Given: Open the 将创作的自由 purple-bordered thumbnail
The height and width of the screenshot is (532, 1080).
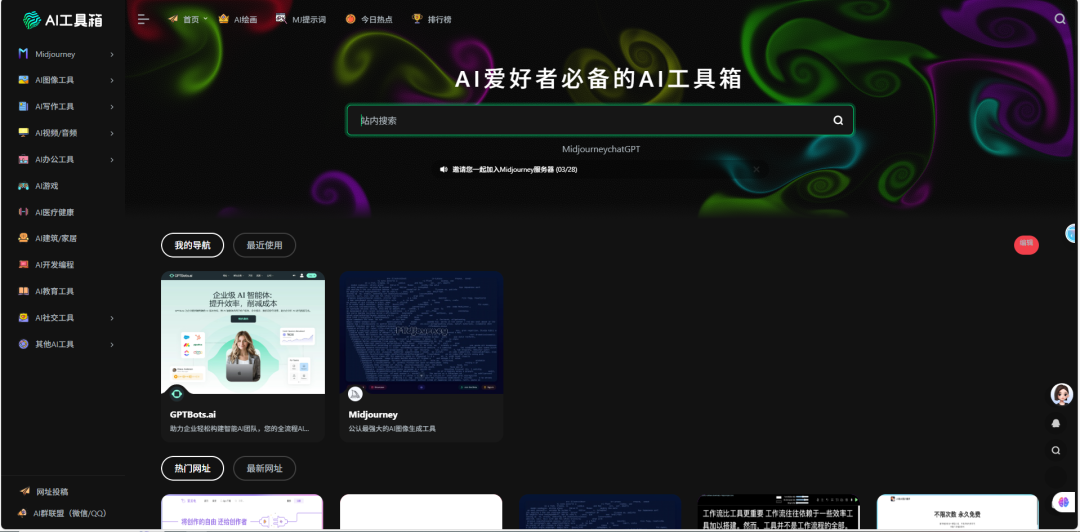Looking at the screenshot, I should click(242, 512).
